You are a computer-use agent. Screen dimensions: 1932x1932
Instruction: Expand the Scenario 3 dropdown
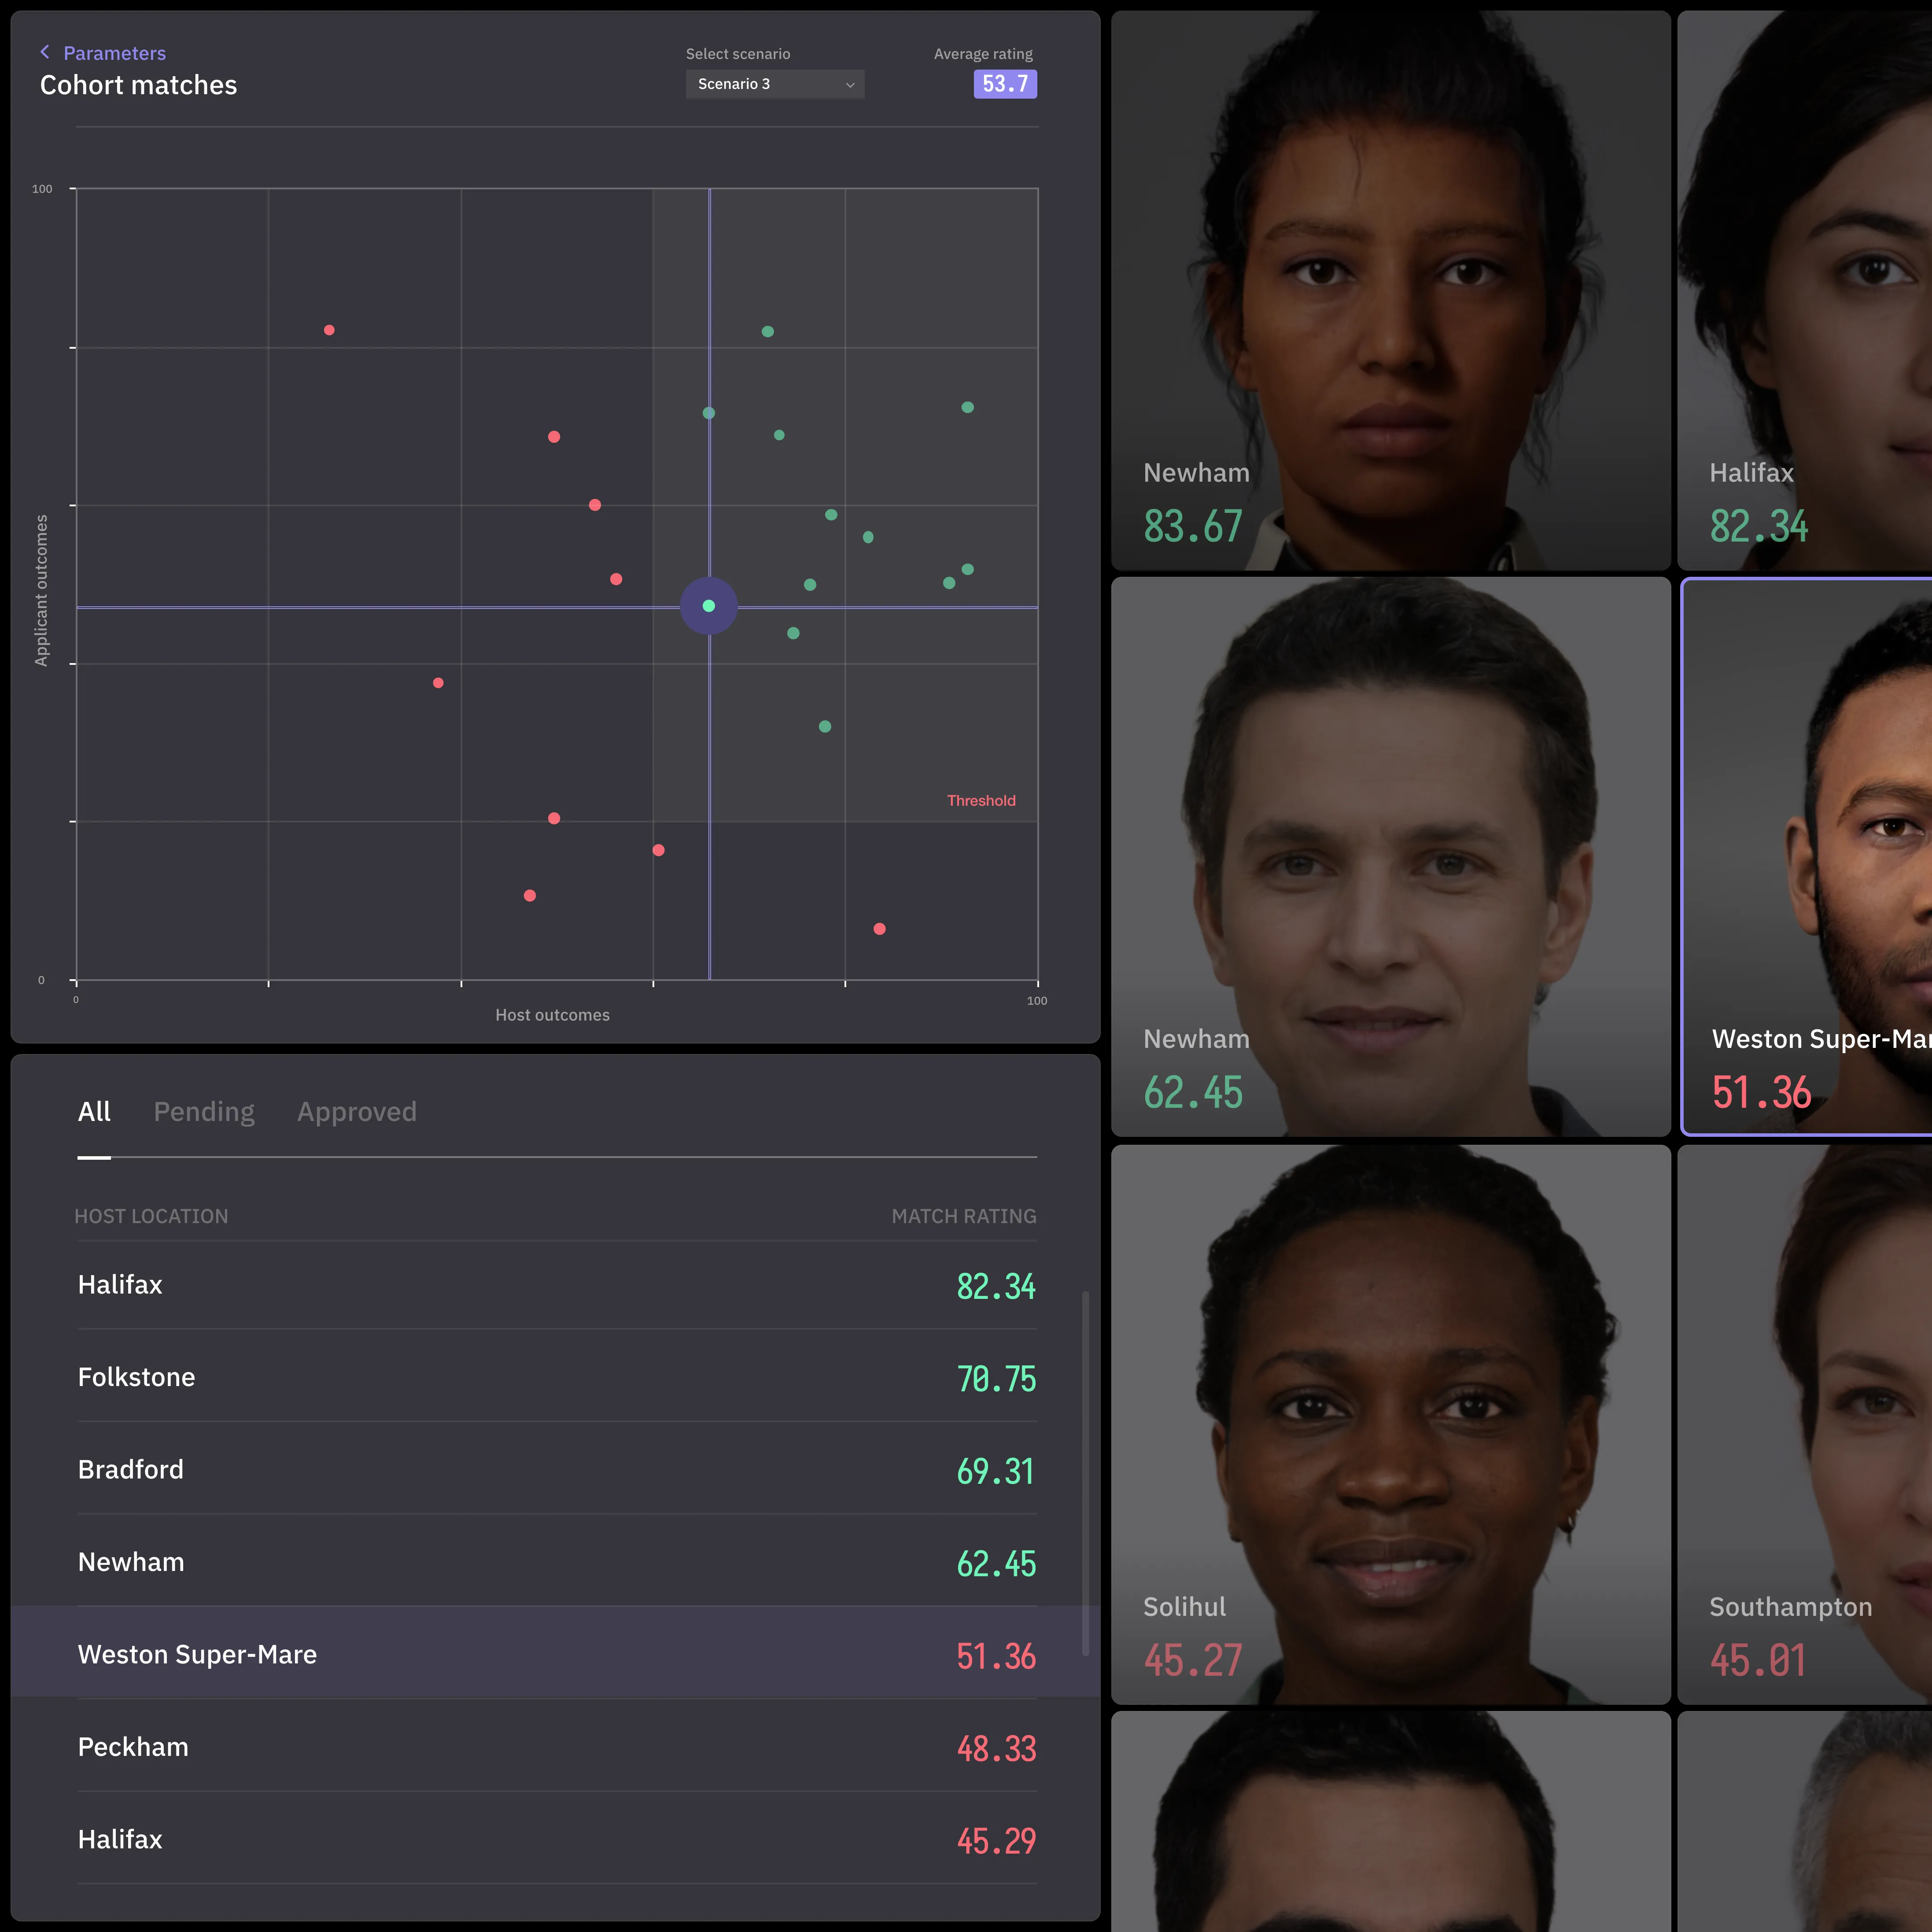point(774,84)
